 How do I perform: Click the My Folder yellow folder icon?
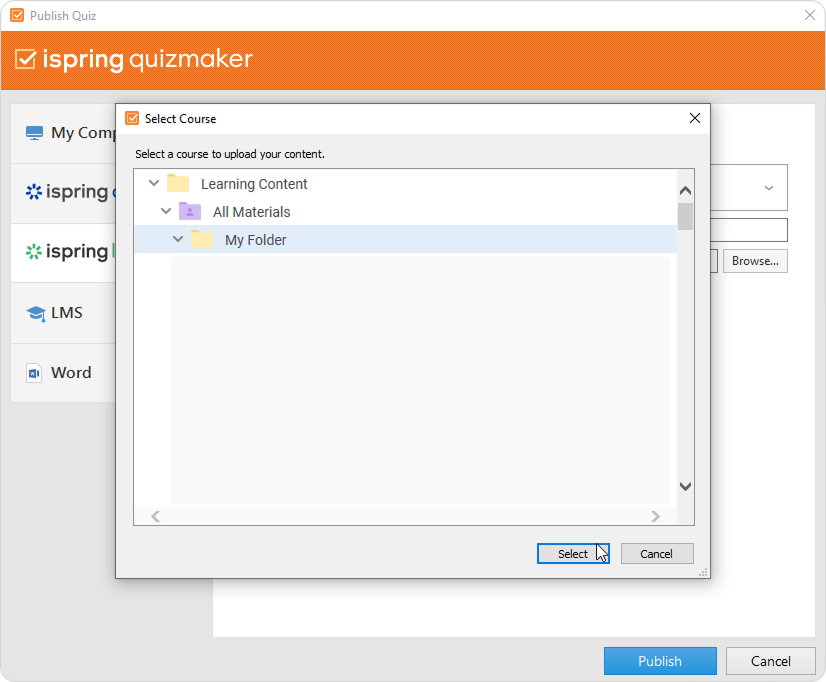202,240
